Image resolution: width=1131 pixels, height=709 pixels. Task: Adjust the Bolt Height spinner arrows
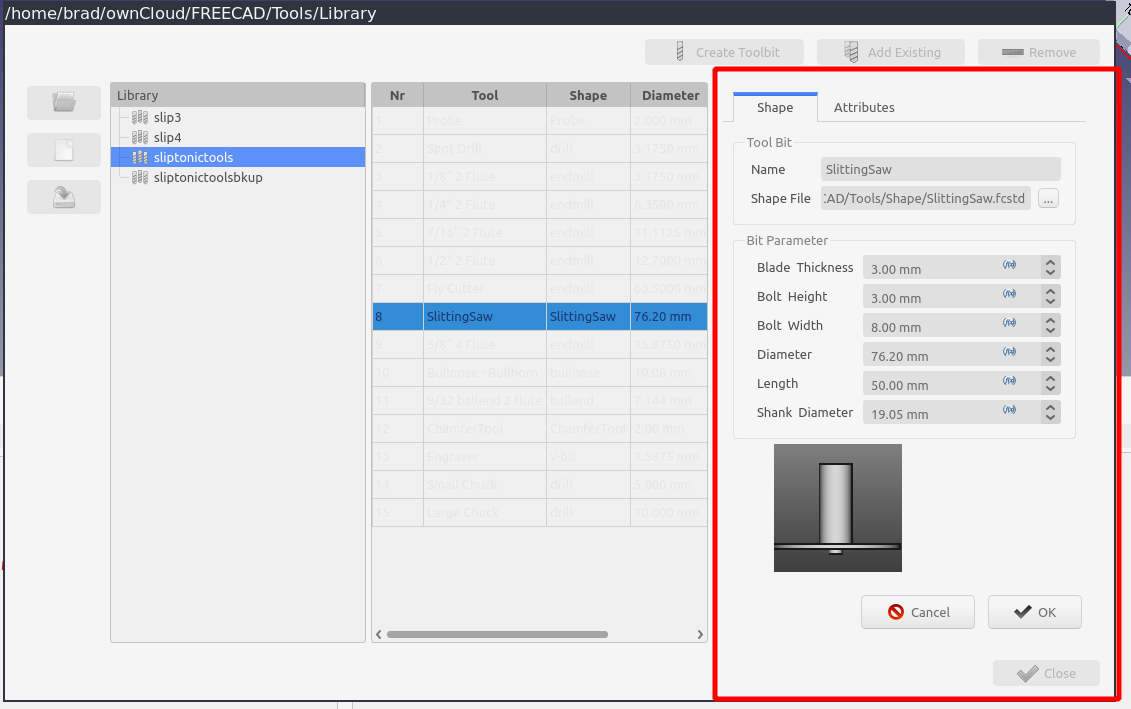1050,296
